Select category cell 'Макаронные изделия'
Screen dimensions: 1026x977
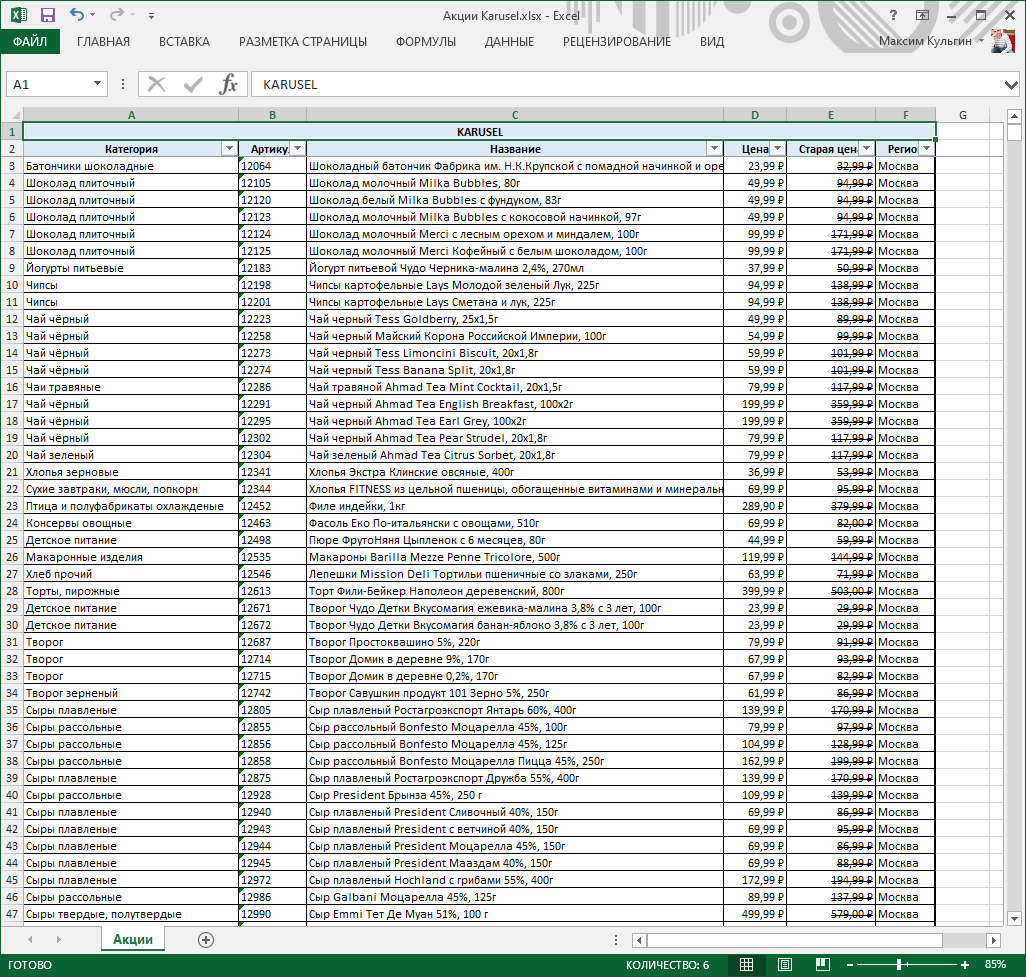[x=131, y=558]
